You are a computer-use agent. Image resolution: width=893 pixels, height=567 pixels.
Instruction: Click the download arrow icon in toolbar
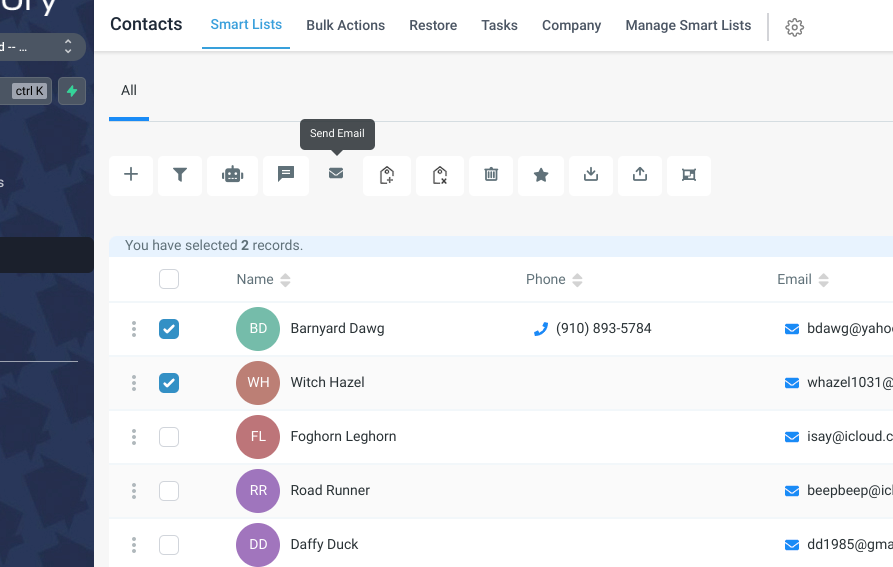pos(591,174)
